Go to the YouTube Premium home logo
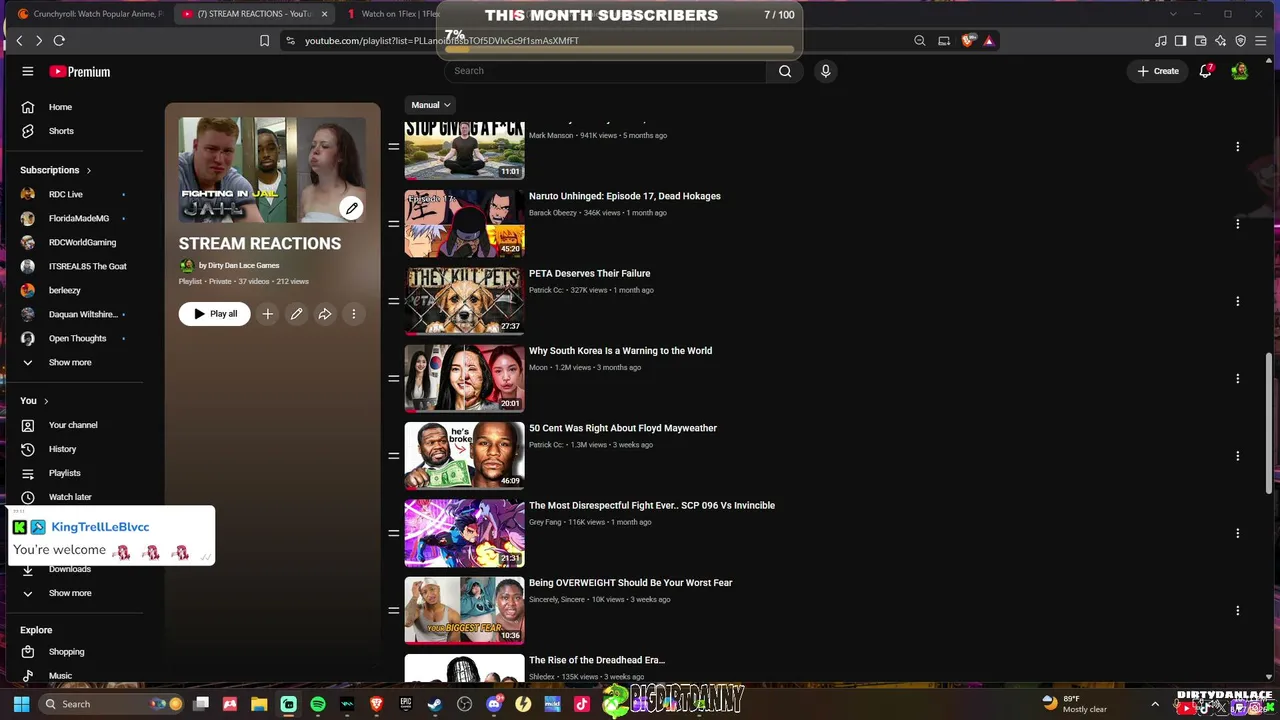This screenshot has width=1280, height=720. pos(80,71)
